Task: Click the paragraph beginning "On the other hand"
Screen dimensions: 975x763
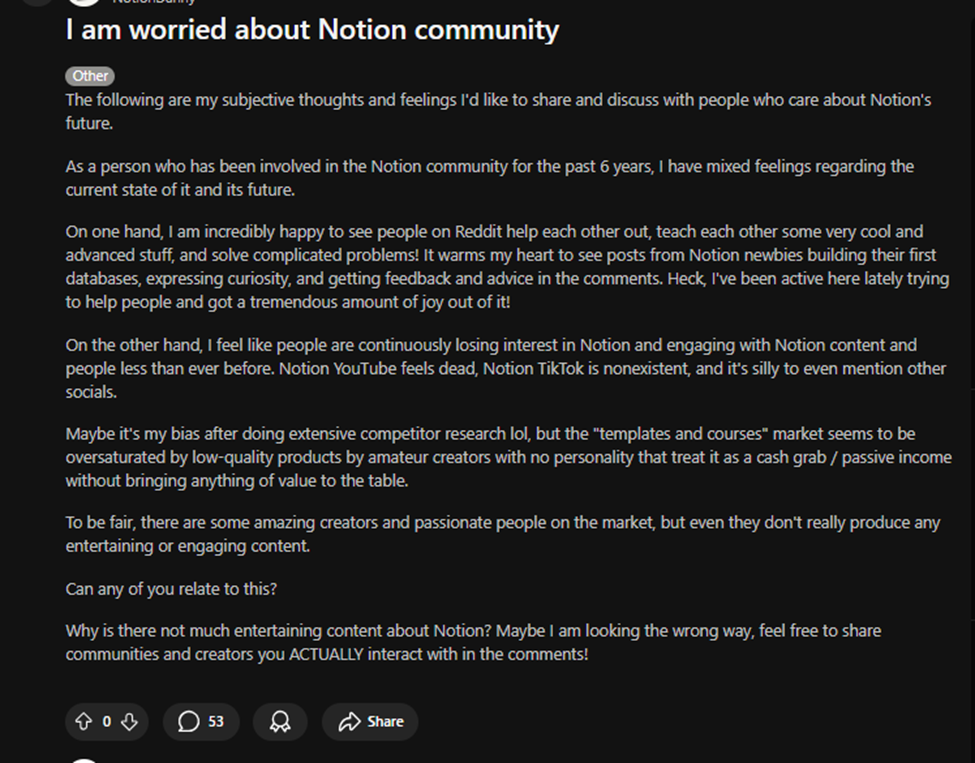Action: point(505,368)
